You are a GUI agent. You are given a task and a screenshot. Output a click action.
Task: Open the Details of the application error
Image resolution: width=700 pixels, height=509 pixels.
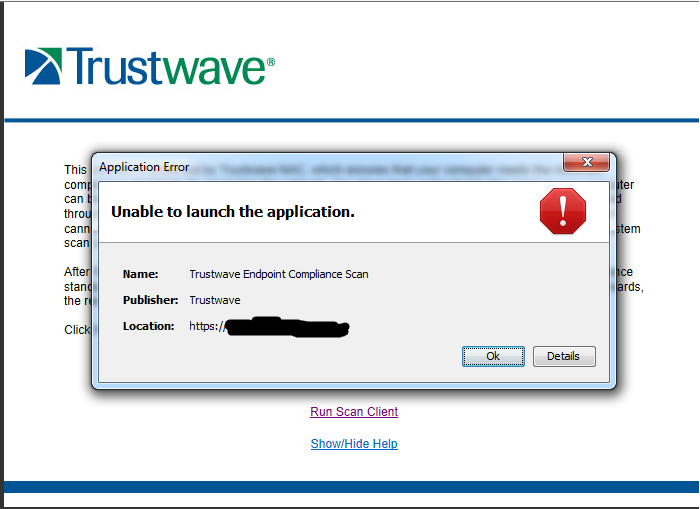coord(564,356)
